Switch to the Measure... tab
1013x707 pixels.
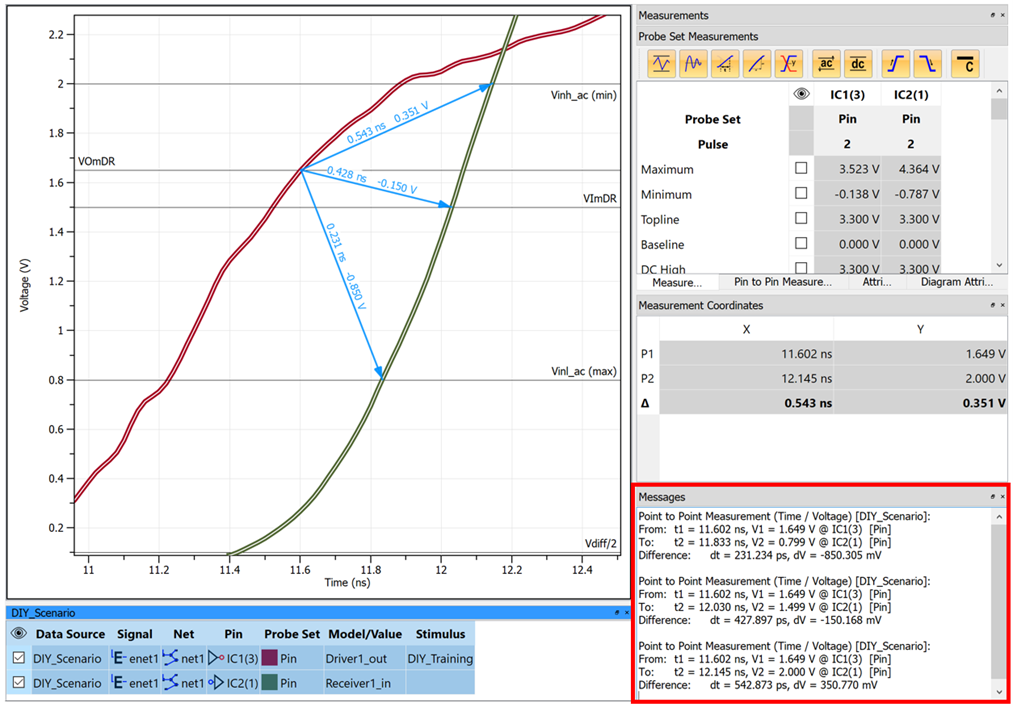click(676, 282)
